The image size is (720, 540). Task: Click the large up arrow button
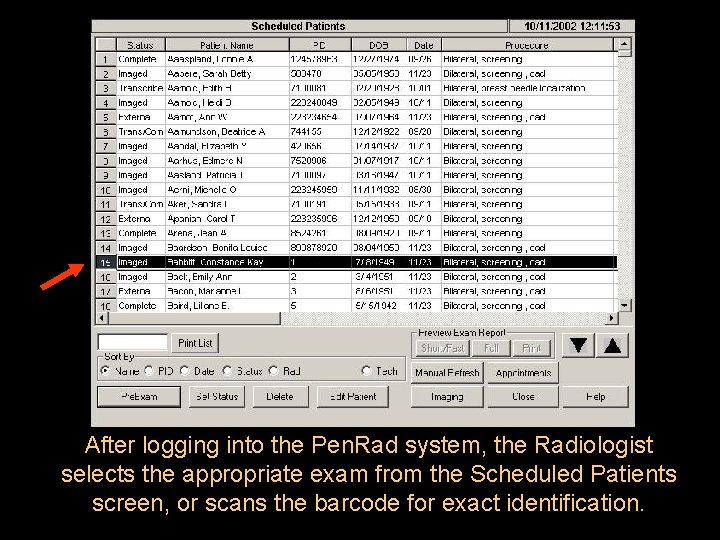coord(612,345)
